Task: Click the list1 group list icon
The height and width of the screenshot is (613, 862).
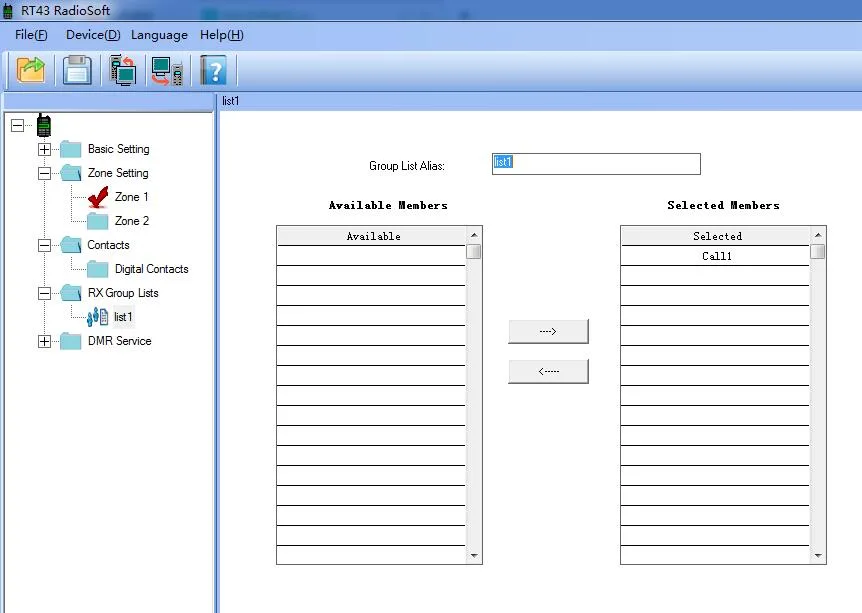Action: (x=98, y=317)
